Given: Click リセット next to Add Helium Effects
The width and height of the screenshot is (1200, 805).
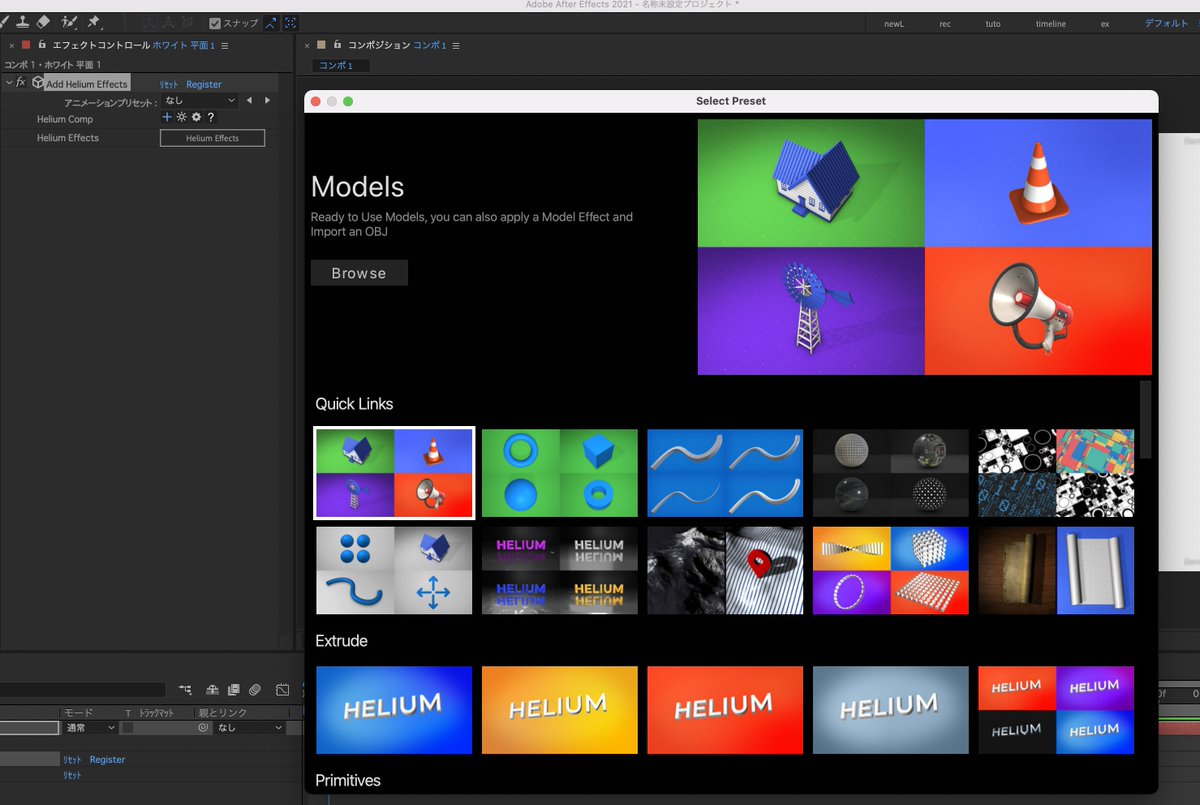Looking at the screenshot, I should click(x=169, y=84).
